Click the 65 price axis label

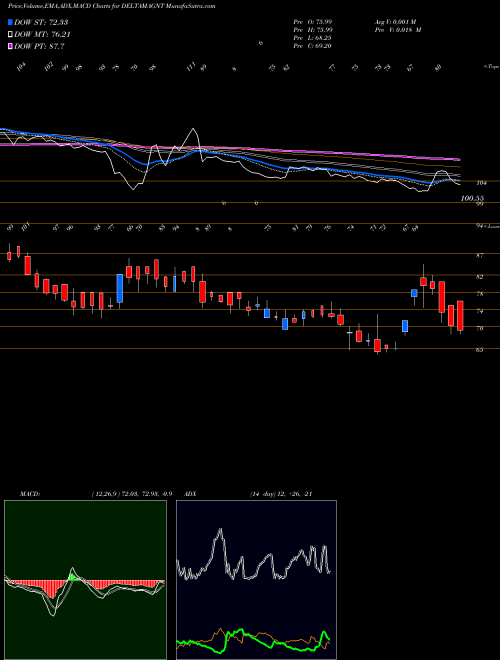pos(480,350)
